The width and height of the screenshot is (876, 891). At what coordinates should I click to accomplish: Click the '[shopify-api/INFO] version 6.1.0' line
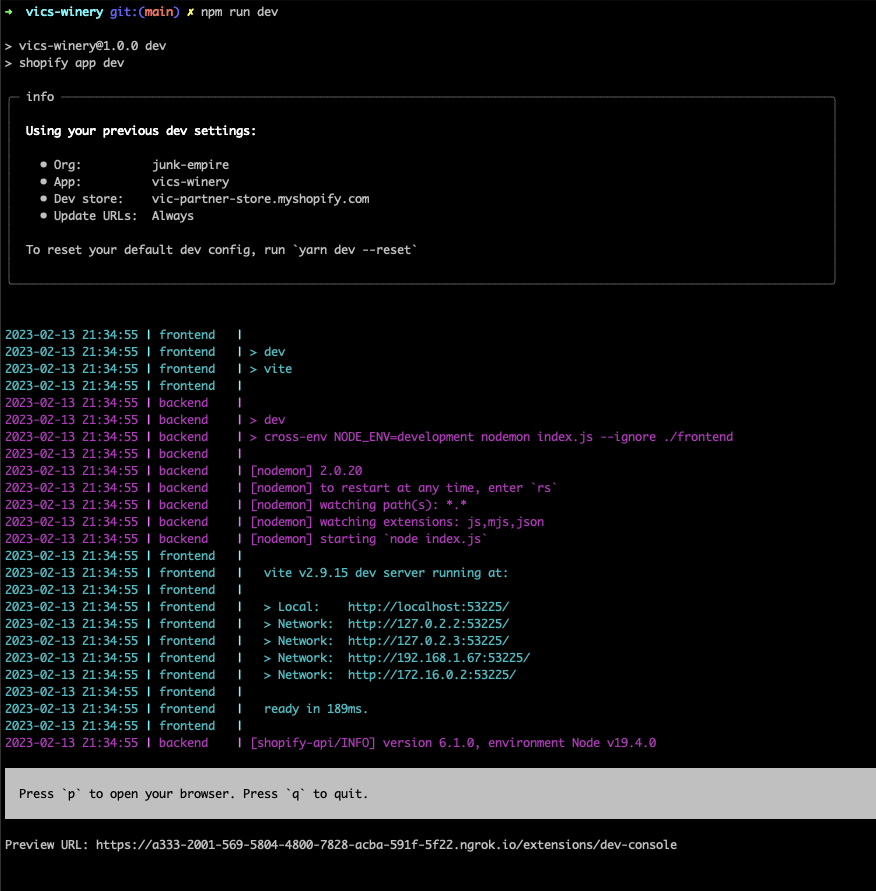pos(453,743)
